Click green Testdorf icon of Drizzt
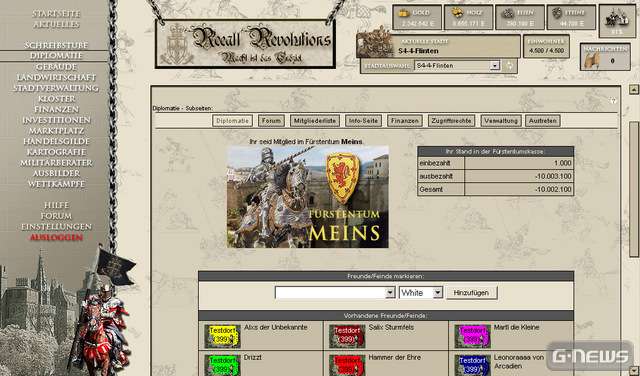This screenshot has height=376, width=640. point(222,365)
